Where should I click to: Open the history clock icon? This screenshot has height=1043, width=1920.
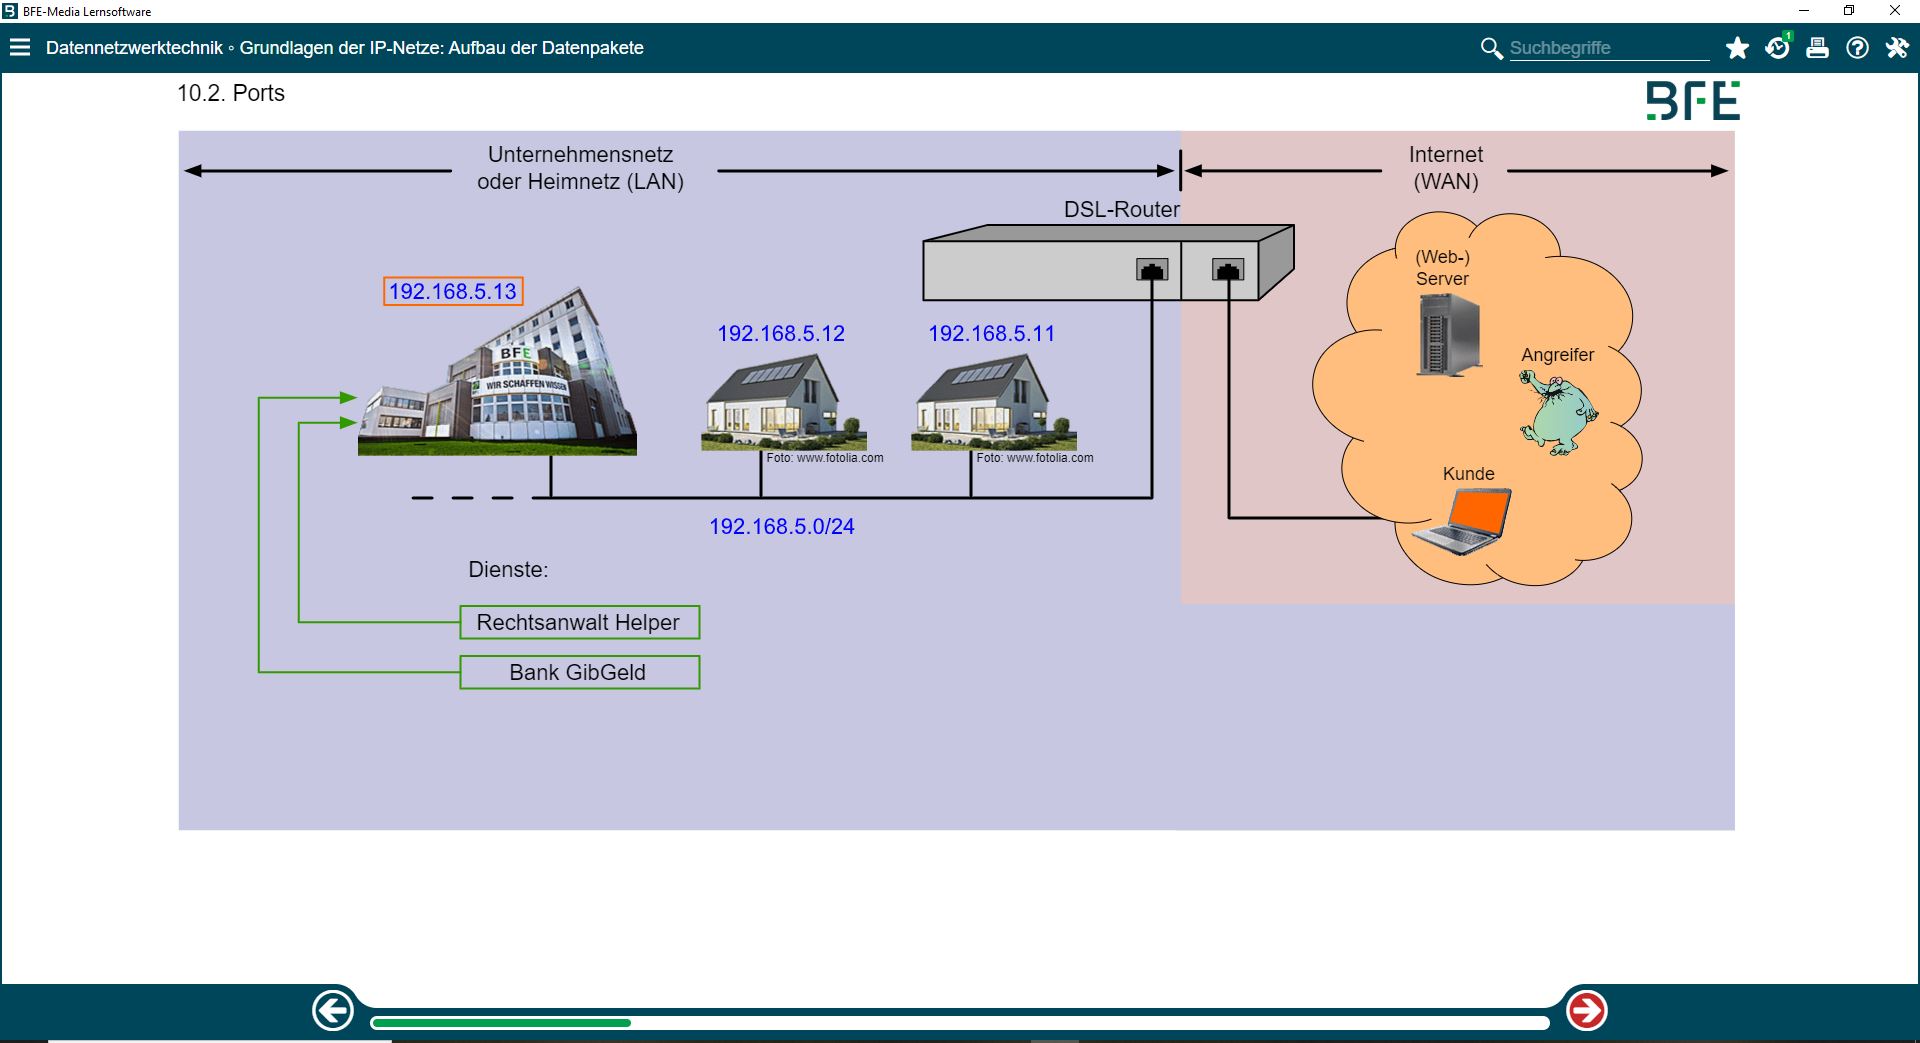1777,48
